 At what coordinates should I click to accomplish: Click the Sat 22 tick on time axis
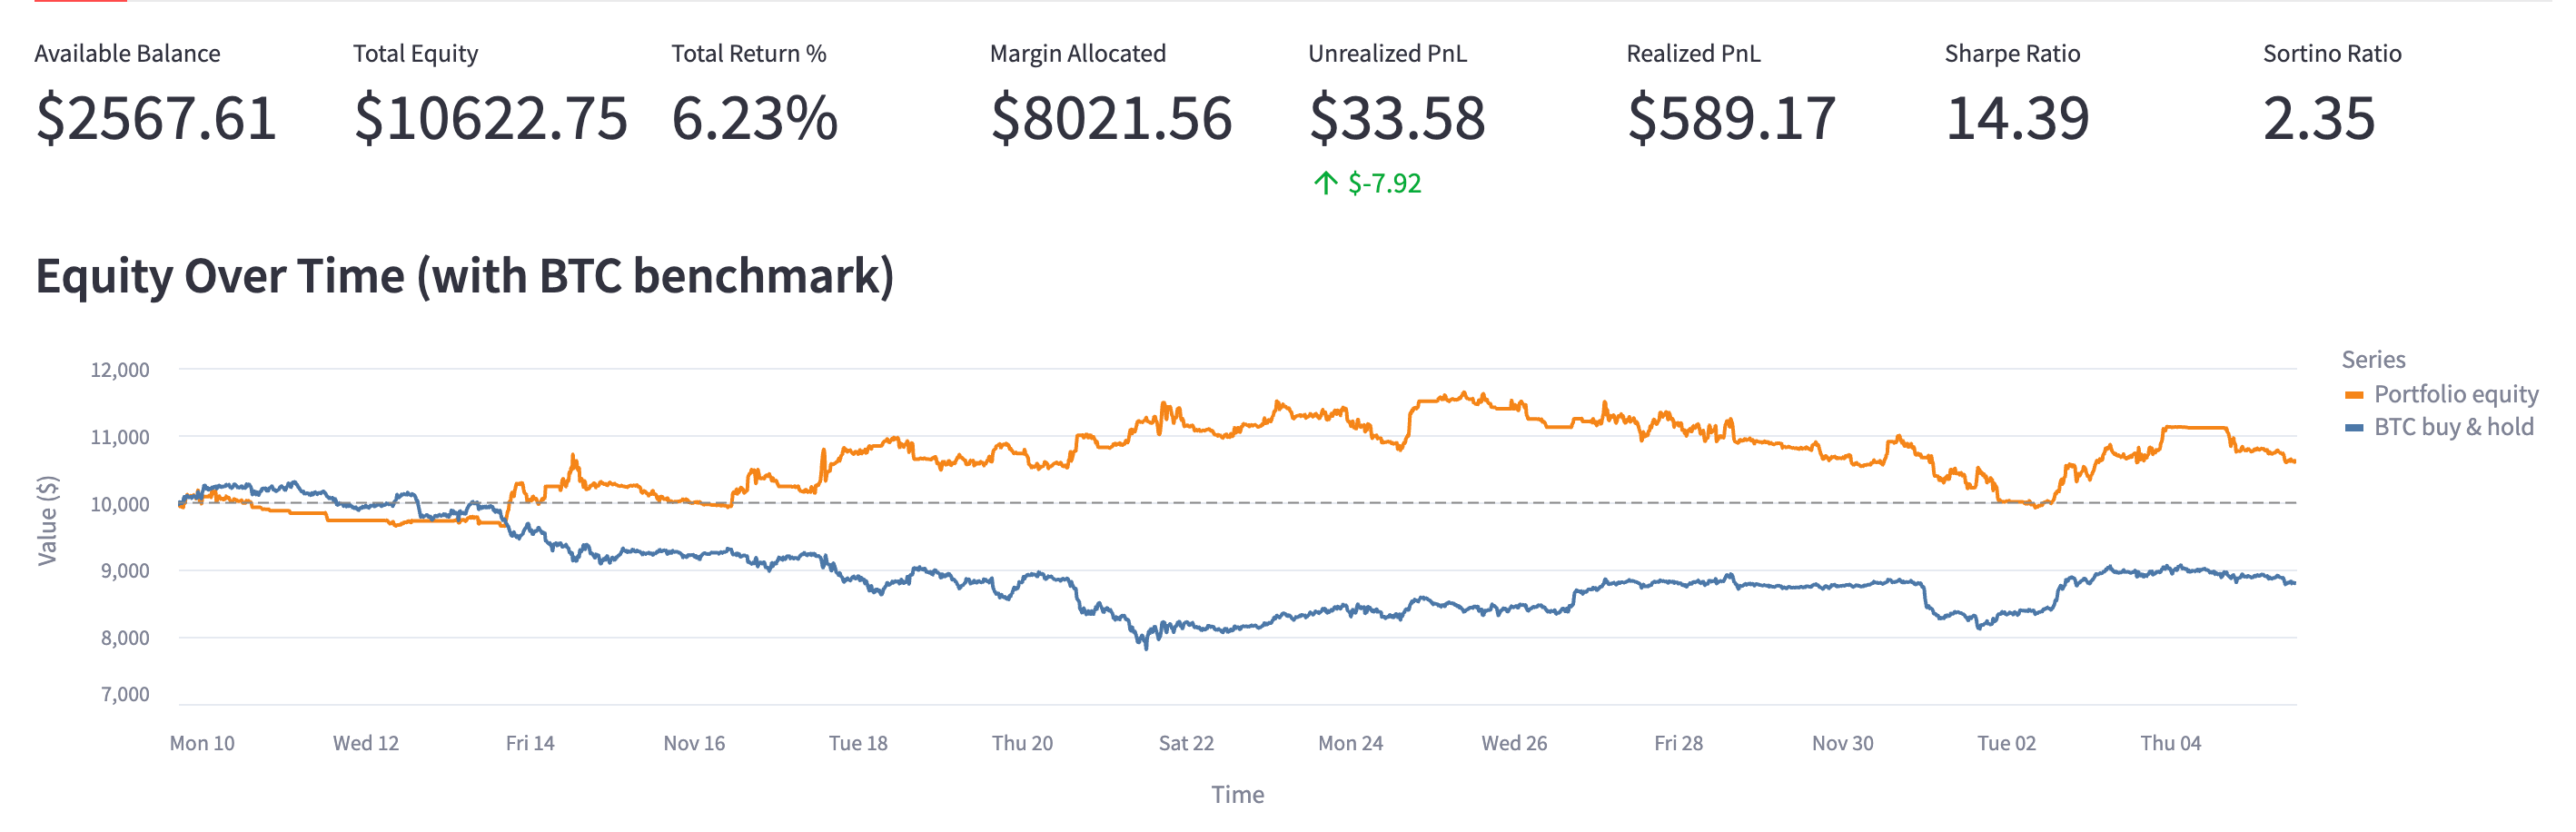[x=1186, y=743]
